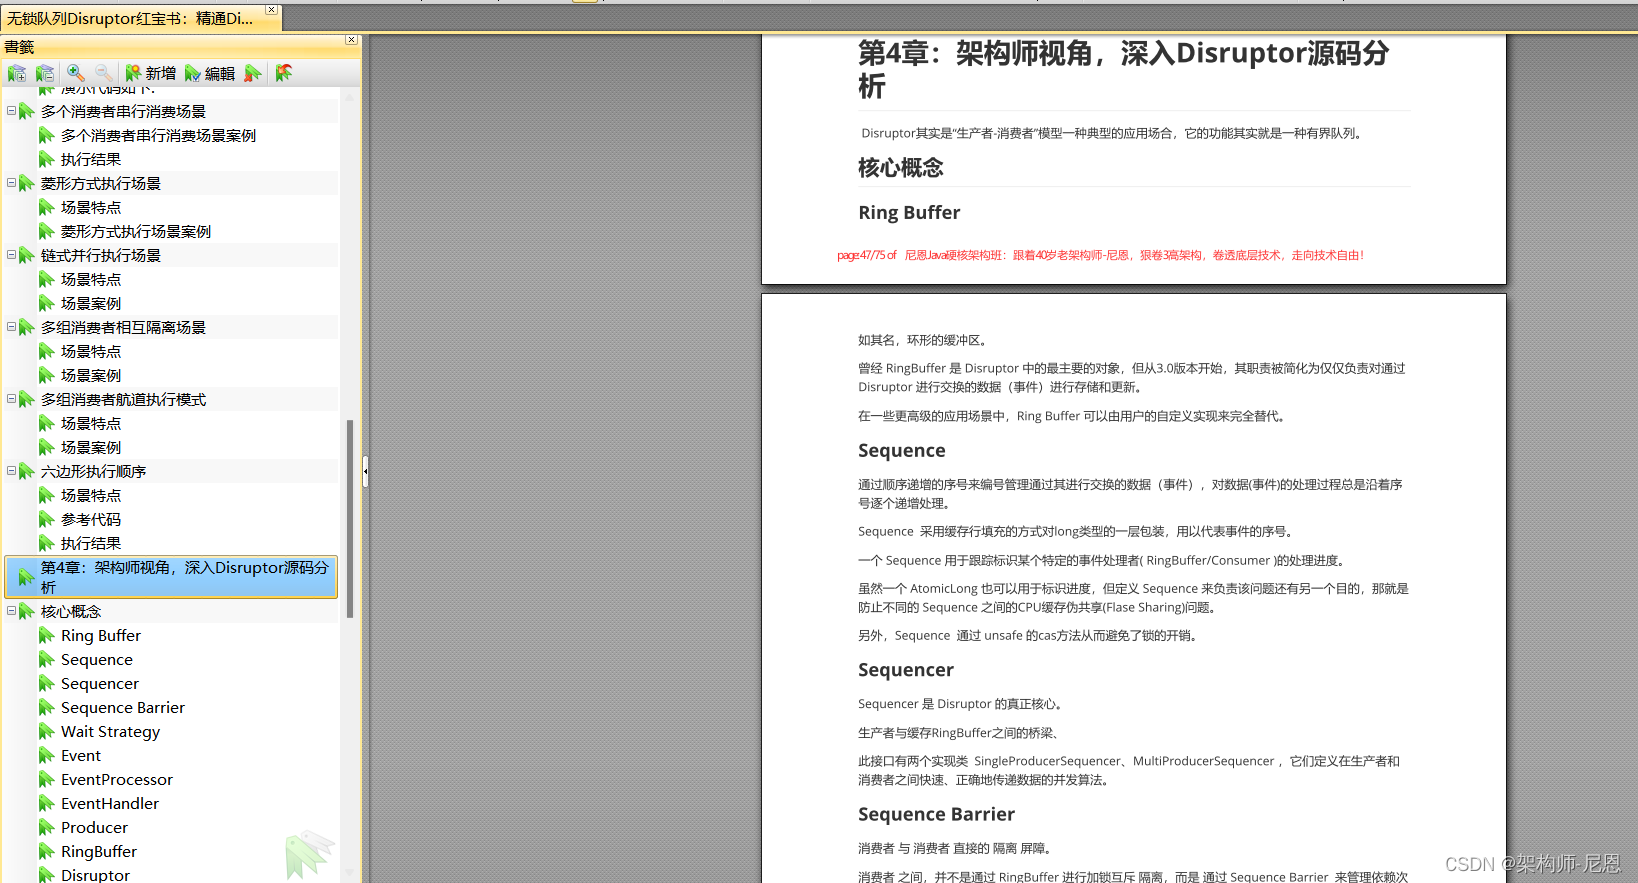Viewport: 1638px width, 883px height.
Task: Click the sidebar collapse handle on the panel divider
Action: tap(365, 471)
